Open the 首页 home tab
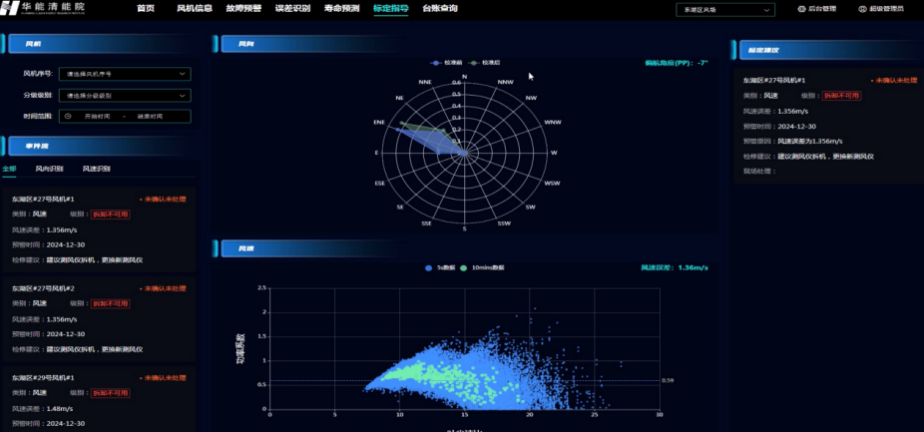 (146, 9)
